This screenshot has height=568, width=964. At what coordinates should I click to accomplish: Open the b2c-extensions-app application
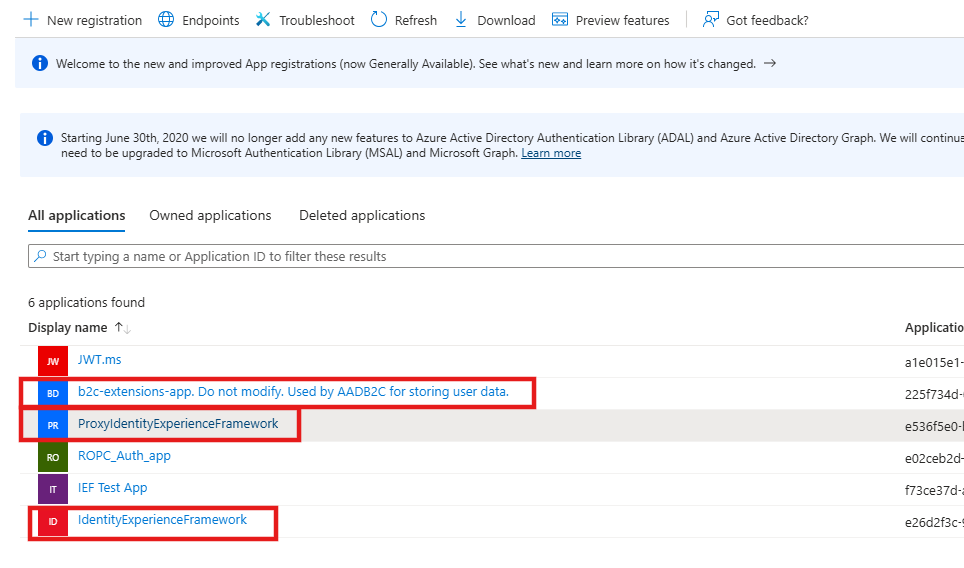click(x=293, y=392)
